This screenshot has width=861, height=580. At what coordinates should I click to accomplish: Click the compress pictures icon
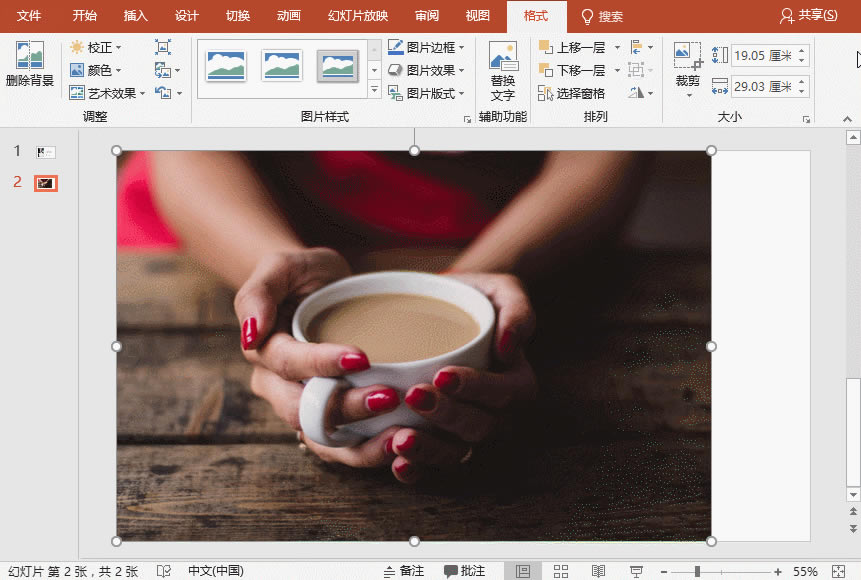click(x=163, y=47)
